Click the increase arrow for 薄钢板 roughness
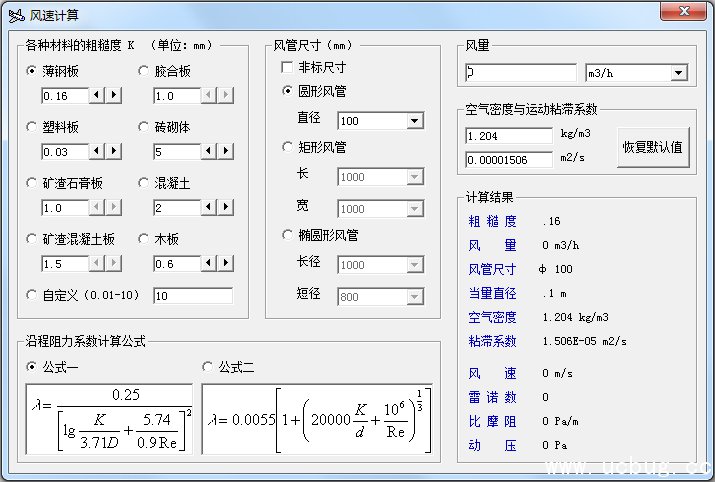Image resolution: width=715 pixels, height=482 pixels. pyautogui.click(x=113, y=96)
